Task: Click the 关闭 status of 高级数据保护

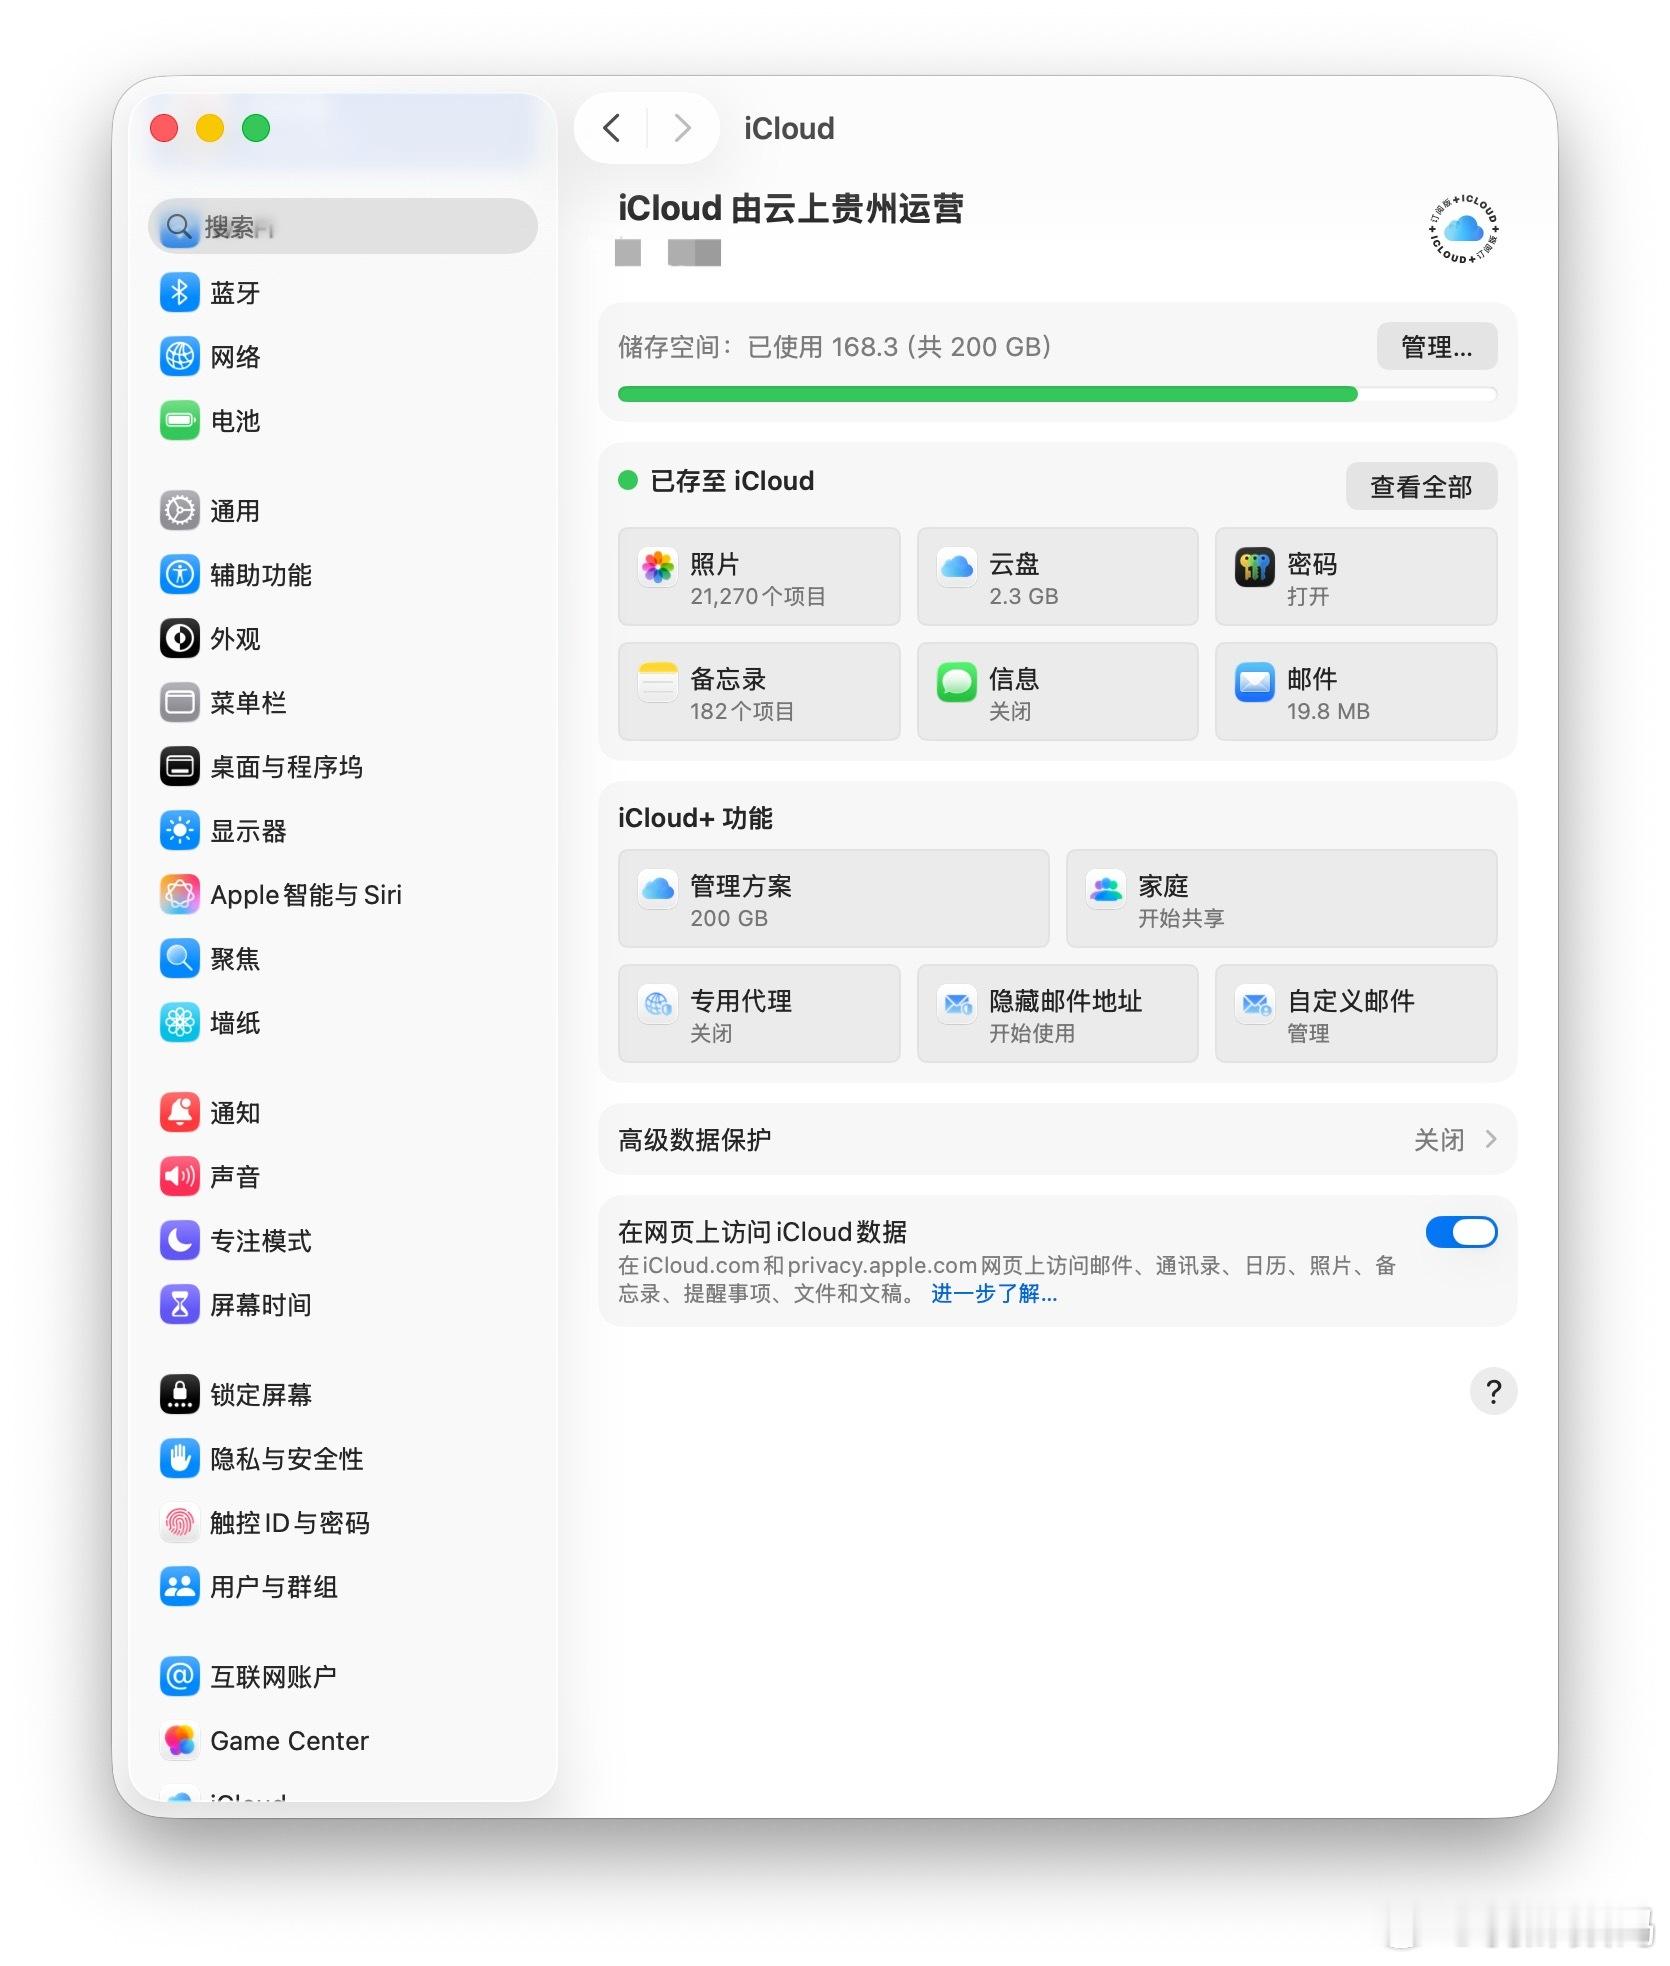Action: 1439,1140
